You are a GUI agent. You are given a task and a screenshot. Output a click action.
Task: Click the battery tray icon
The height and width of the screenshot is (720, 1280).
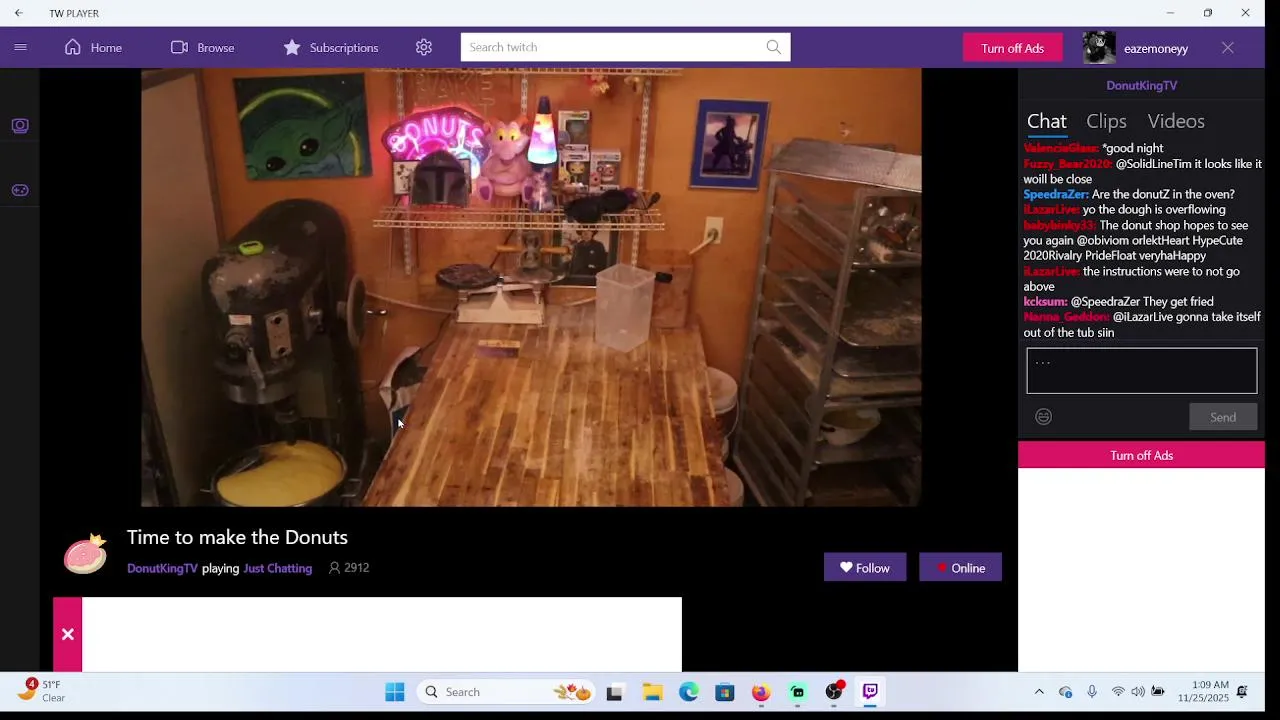[1158, 692]
